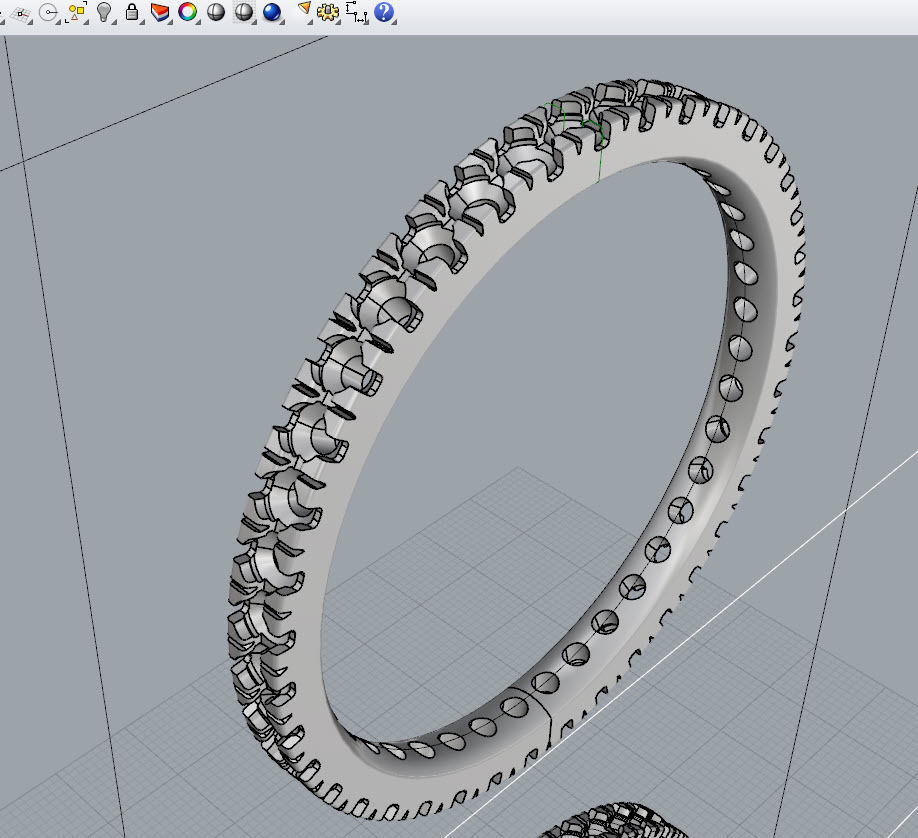Open the color wheel properties icon
This screenshot has width=918, height=838.
point(187,12)
